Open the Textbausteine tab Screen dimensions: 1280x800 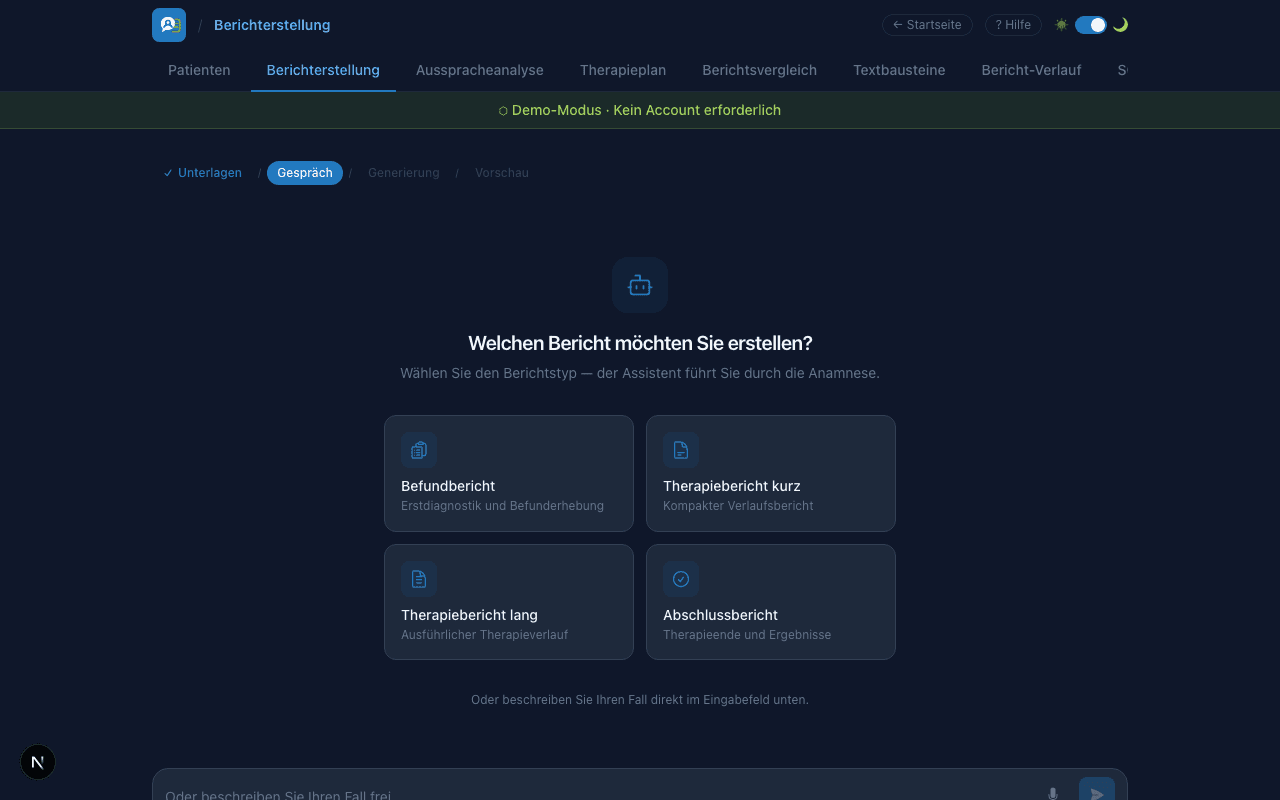pos(899,70)
